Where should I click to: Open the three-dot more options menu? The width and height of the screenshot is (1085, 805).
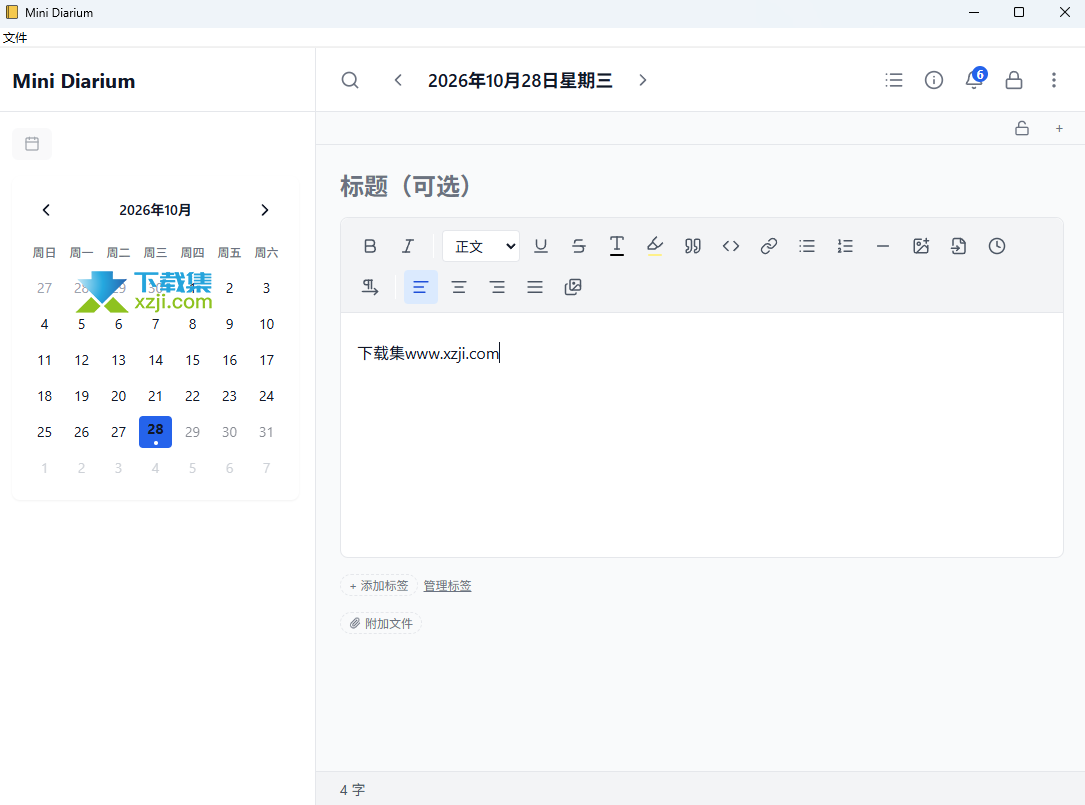click(1054, 80)
